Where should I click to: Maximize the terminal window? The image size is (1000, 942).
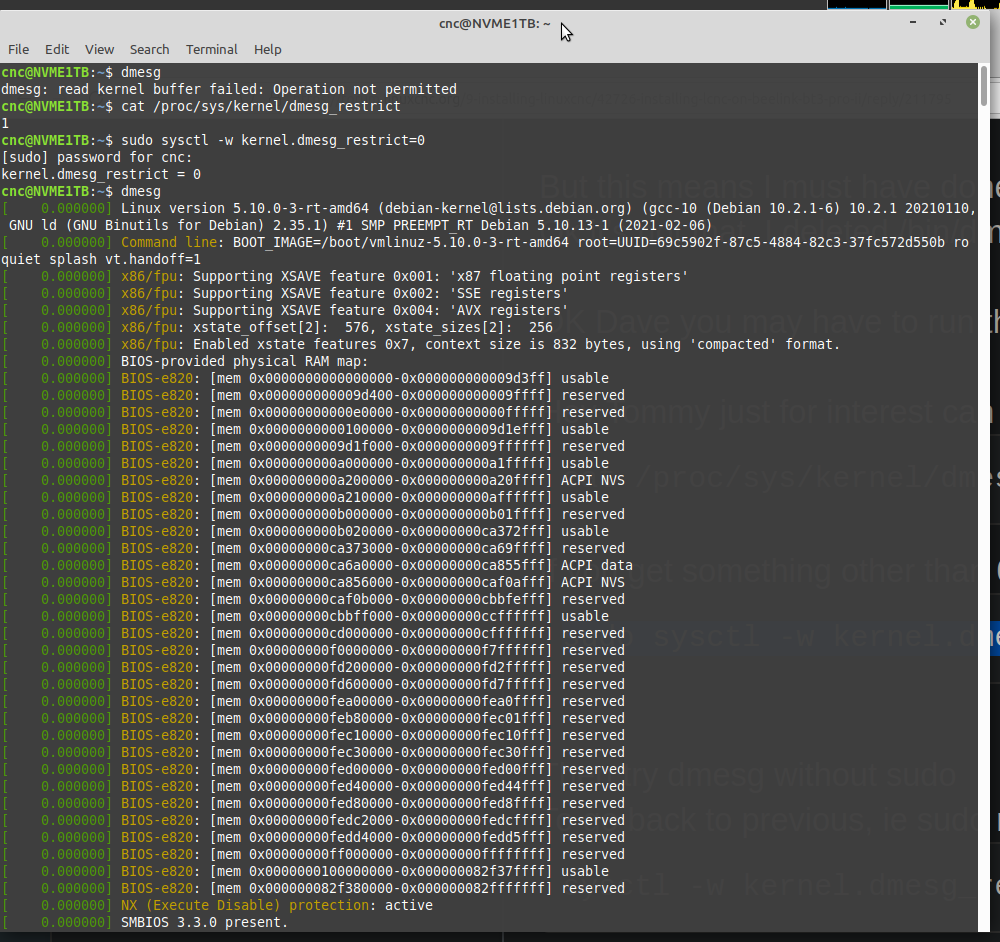943,22
